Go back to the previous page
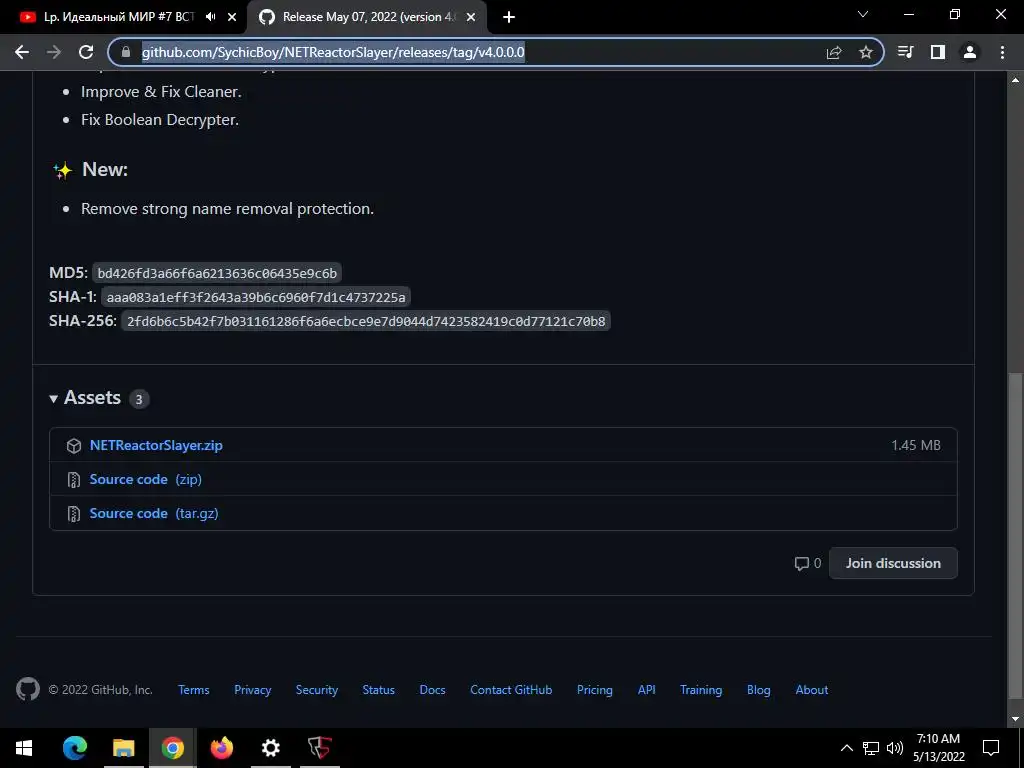Image resolution: width=1024 pixels, height=768 pixels. pos(22,52)
